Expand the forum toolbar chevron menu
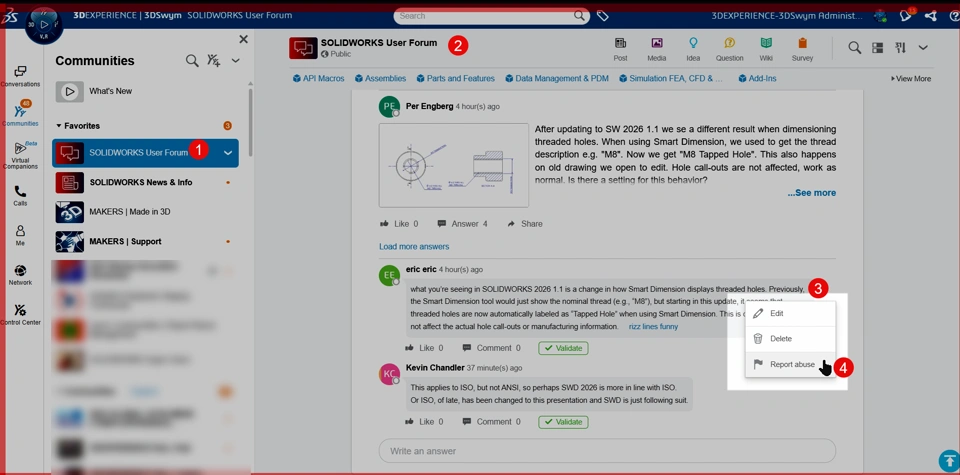Screen dimensions: 960x475 pos(923,47)
